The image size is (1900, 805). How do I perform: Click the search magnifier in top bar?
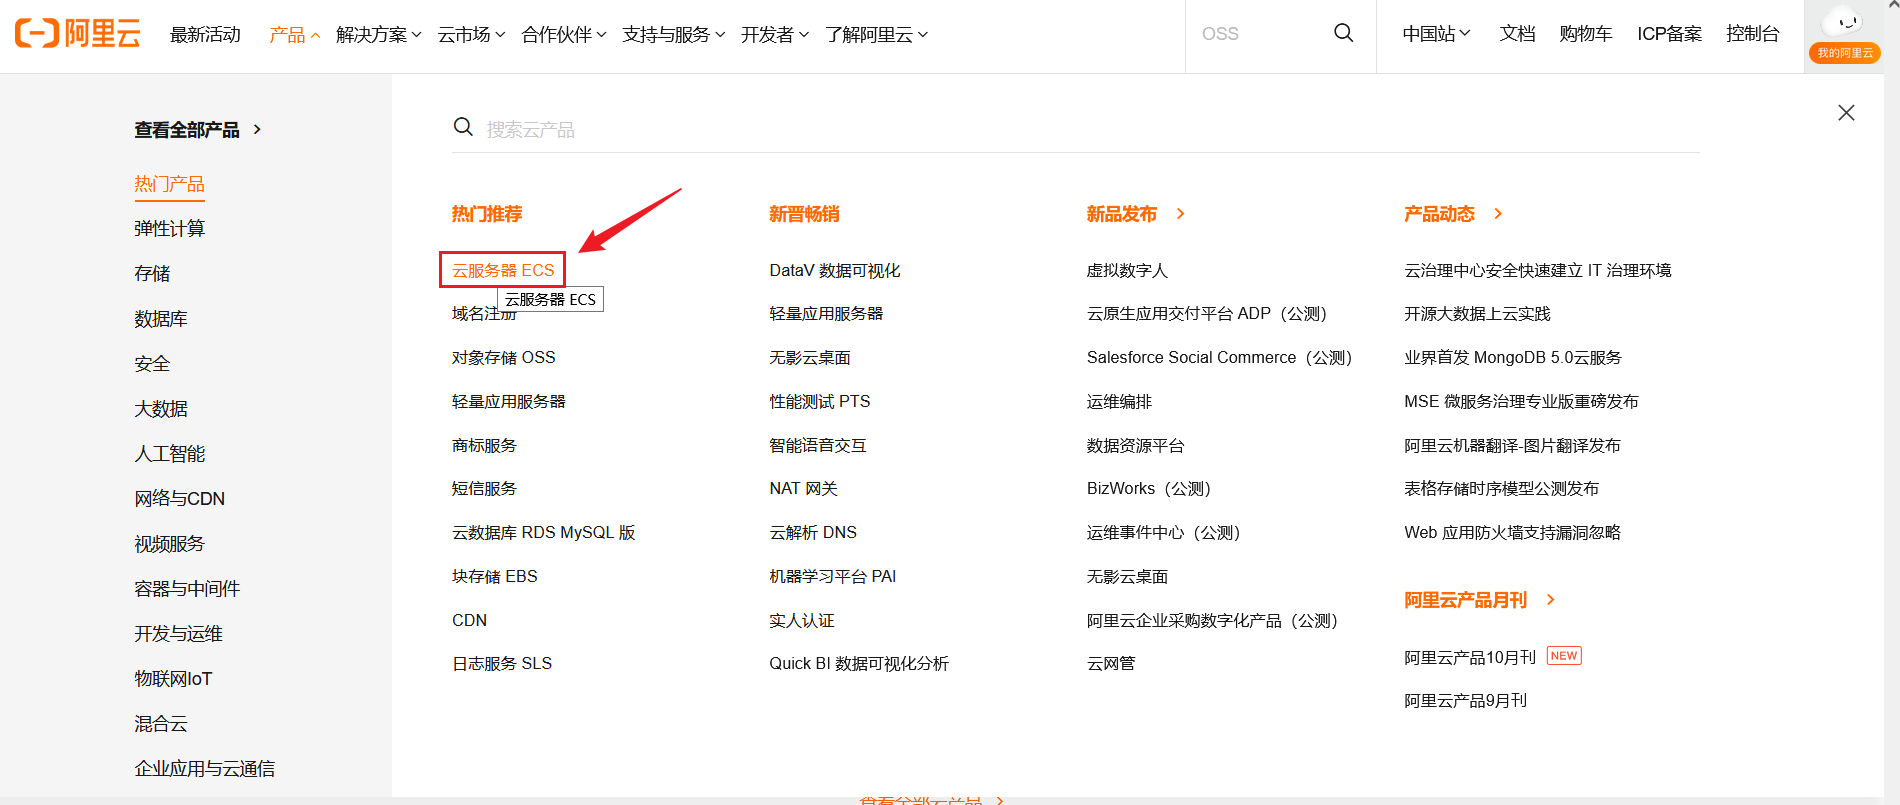point(1343,33)
